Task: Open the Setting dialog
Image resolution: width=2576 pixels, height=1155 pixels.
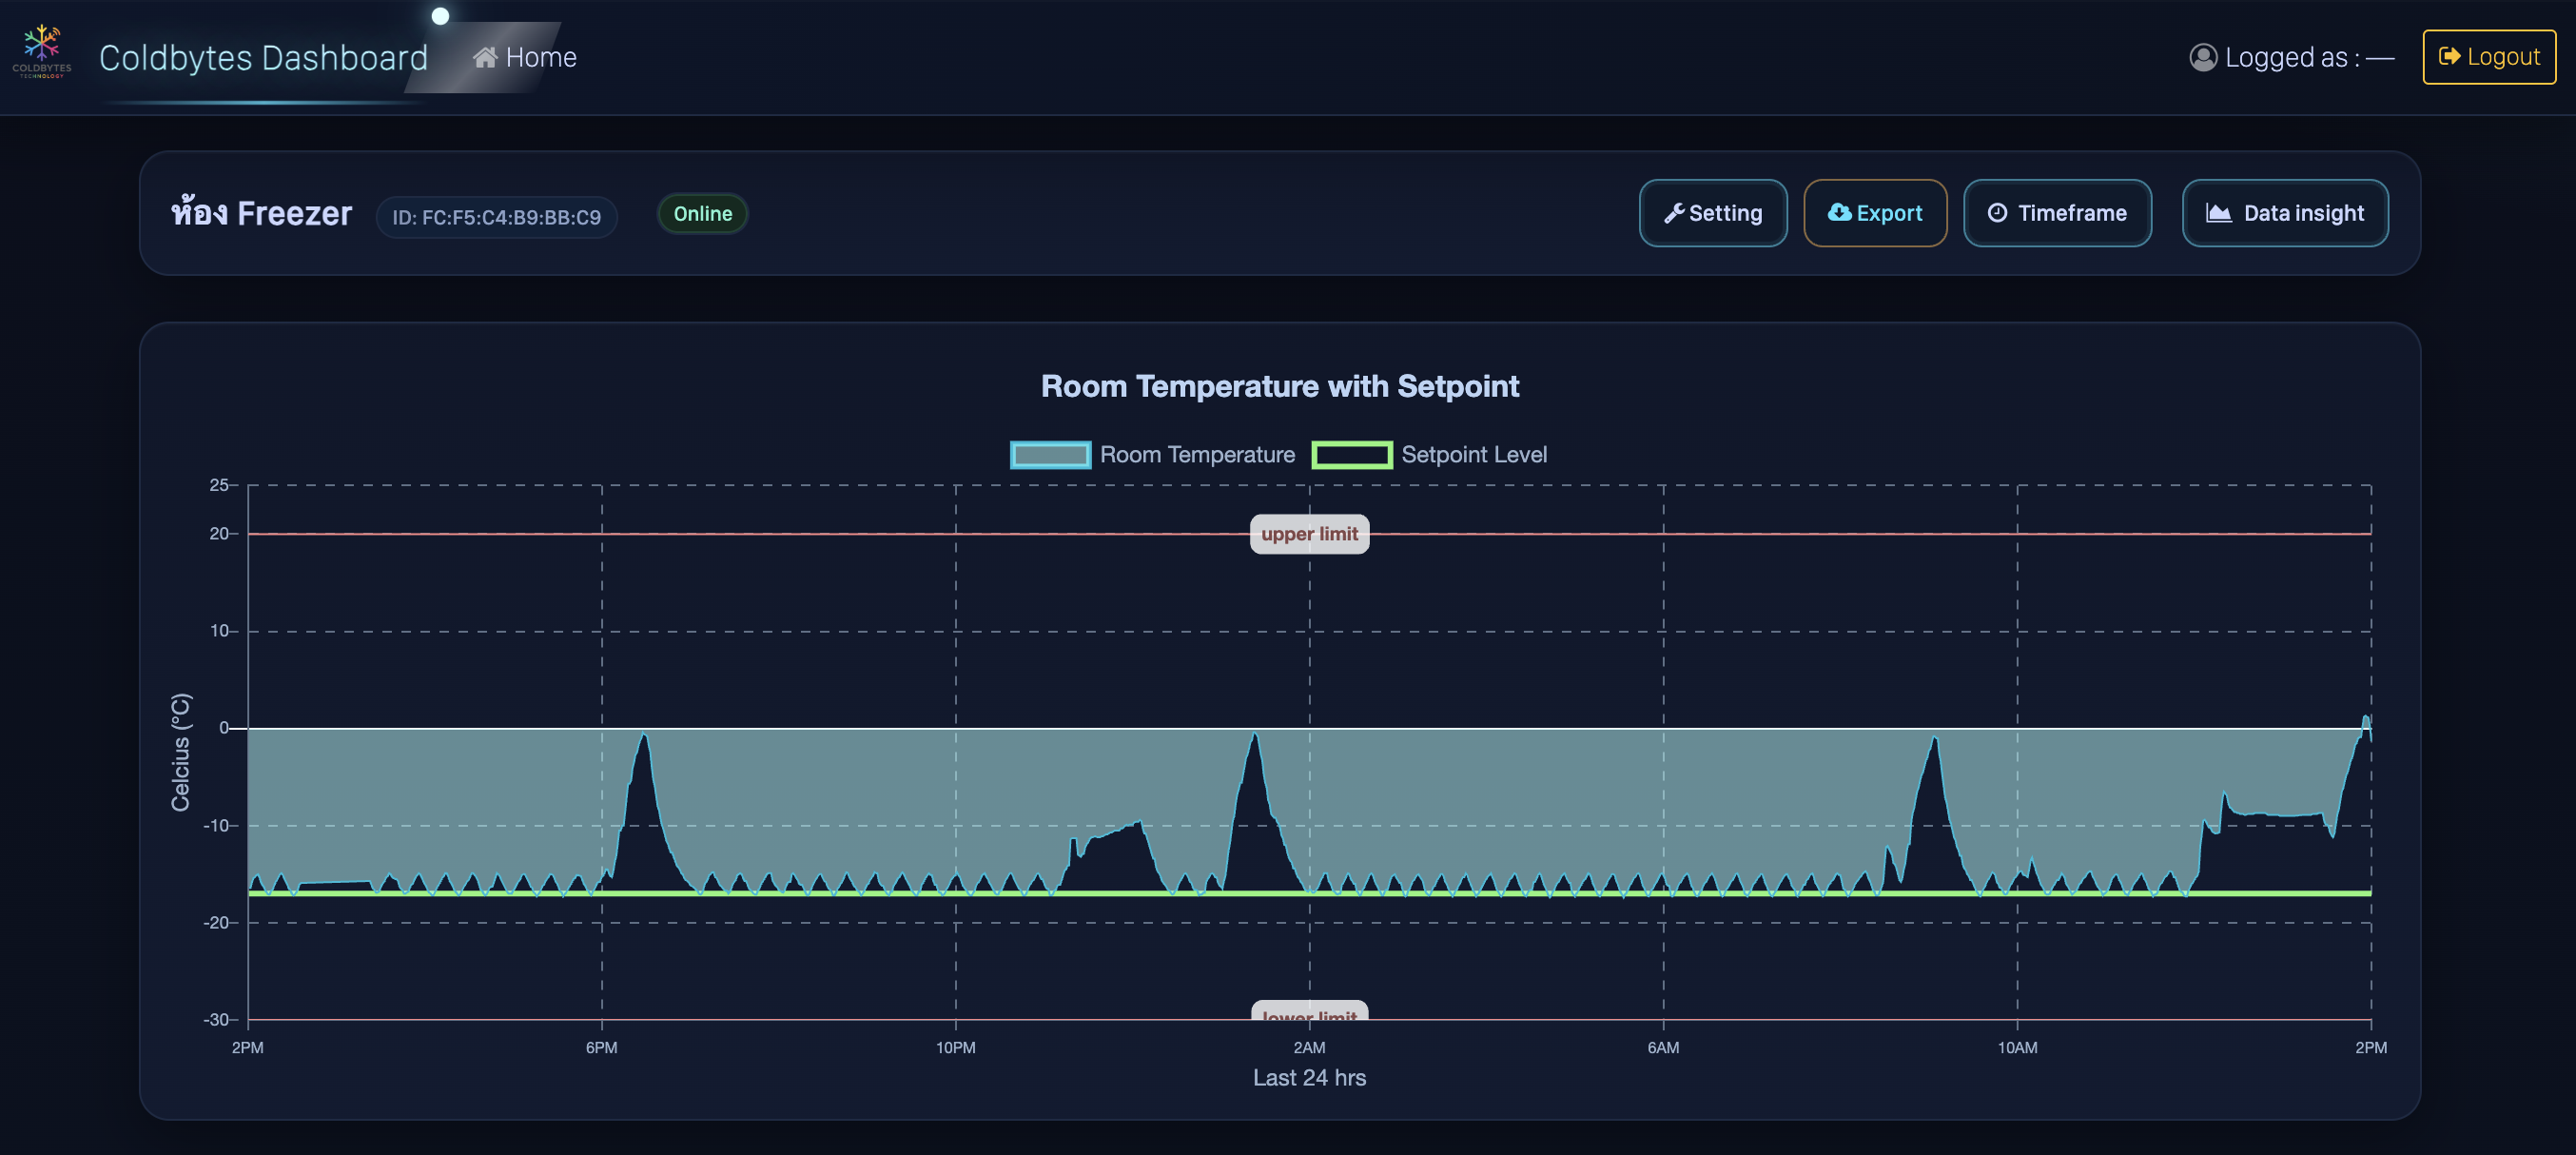Action: (1712, 213)
